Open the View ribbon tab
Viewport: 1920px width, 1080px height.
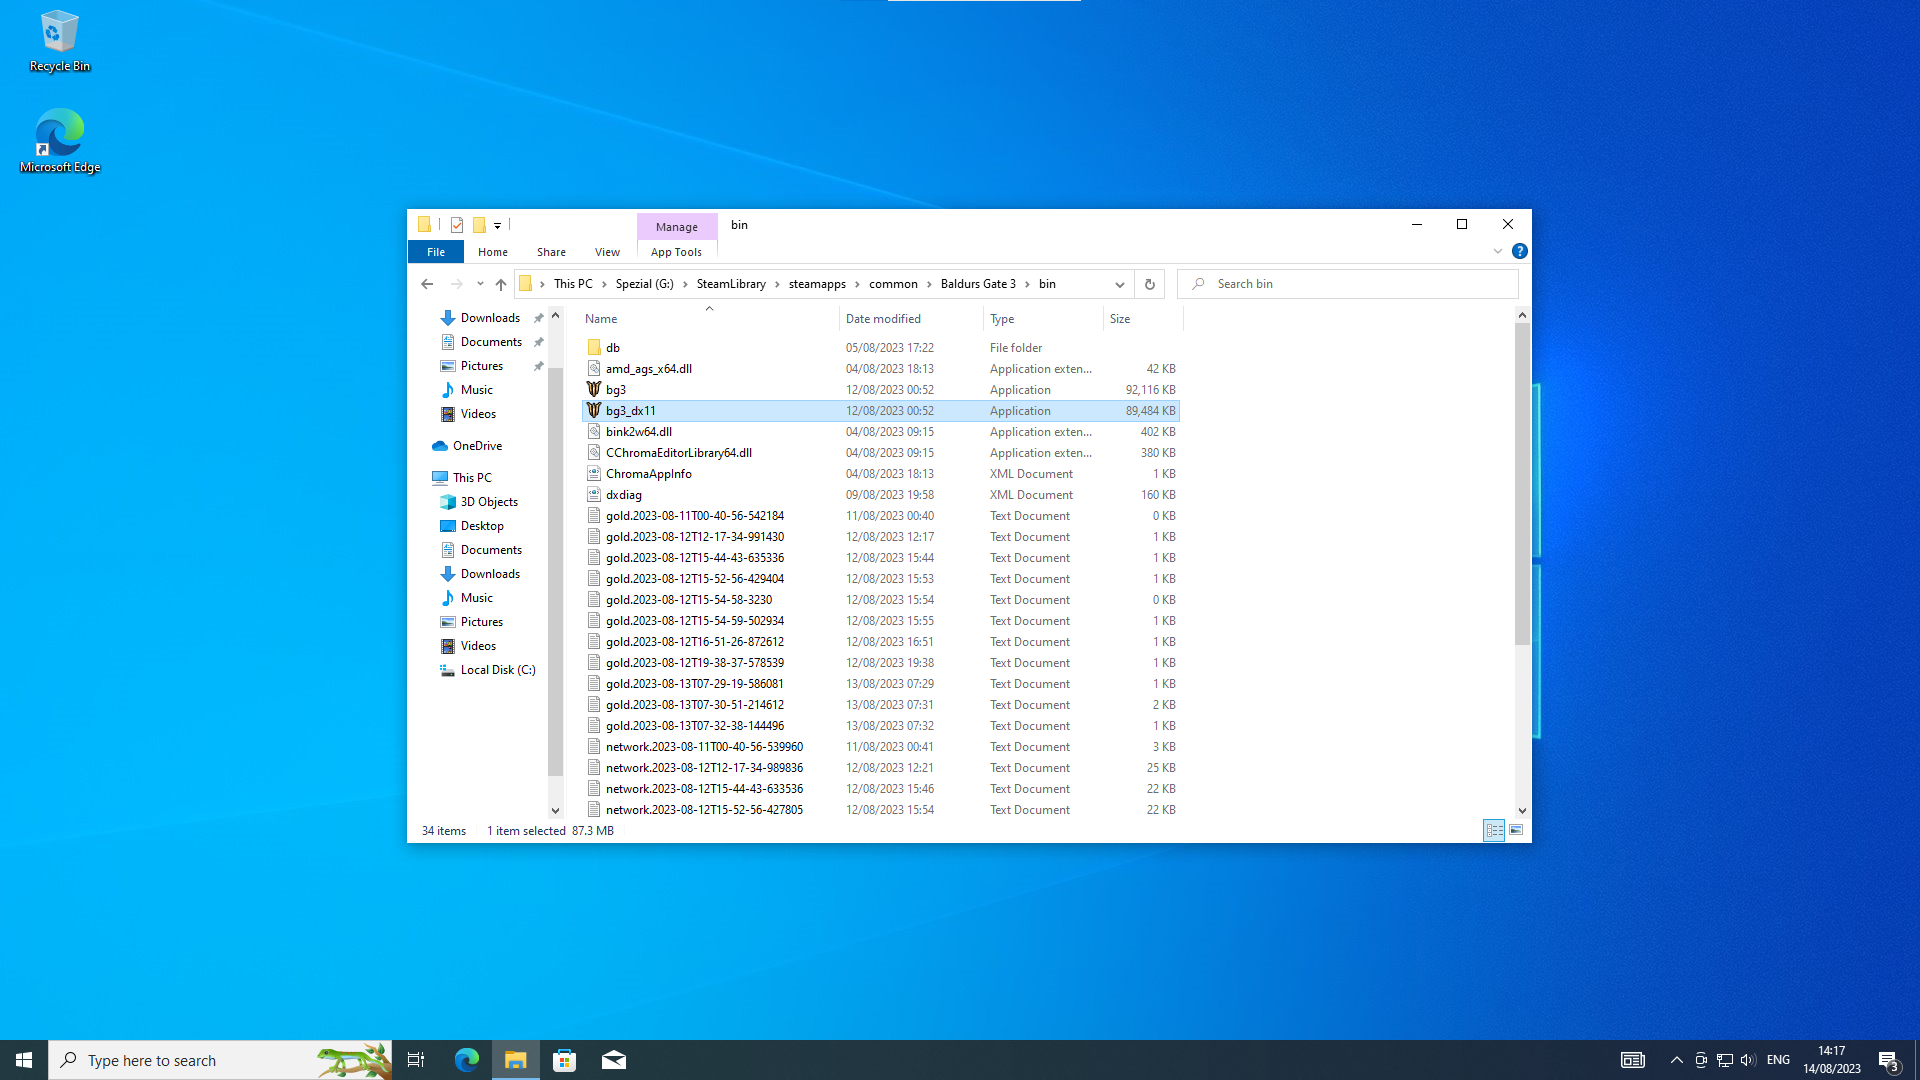(607, 252)
